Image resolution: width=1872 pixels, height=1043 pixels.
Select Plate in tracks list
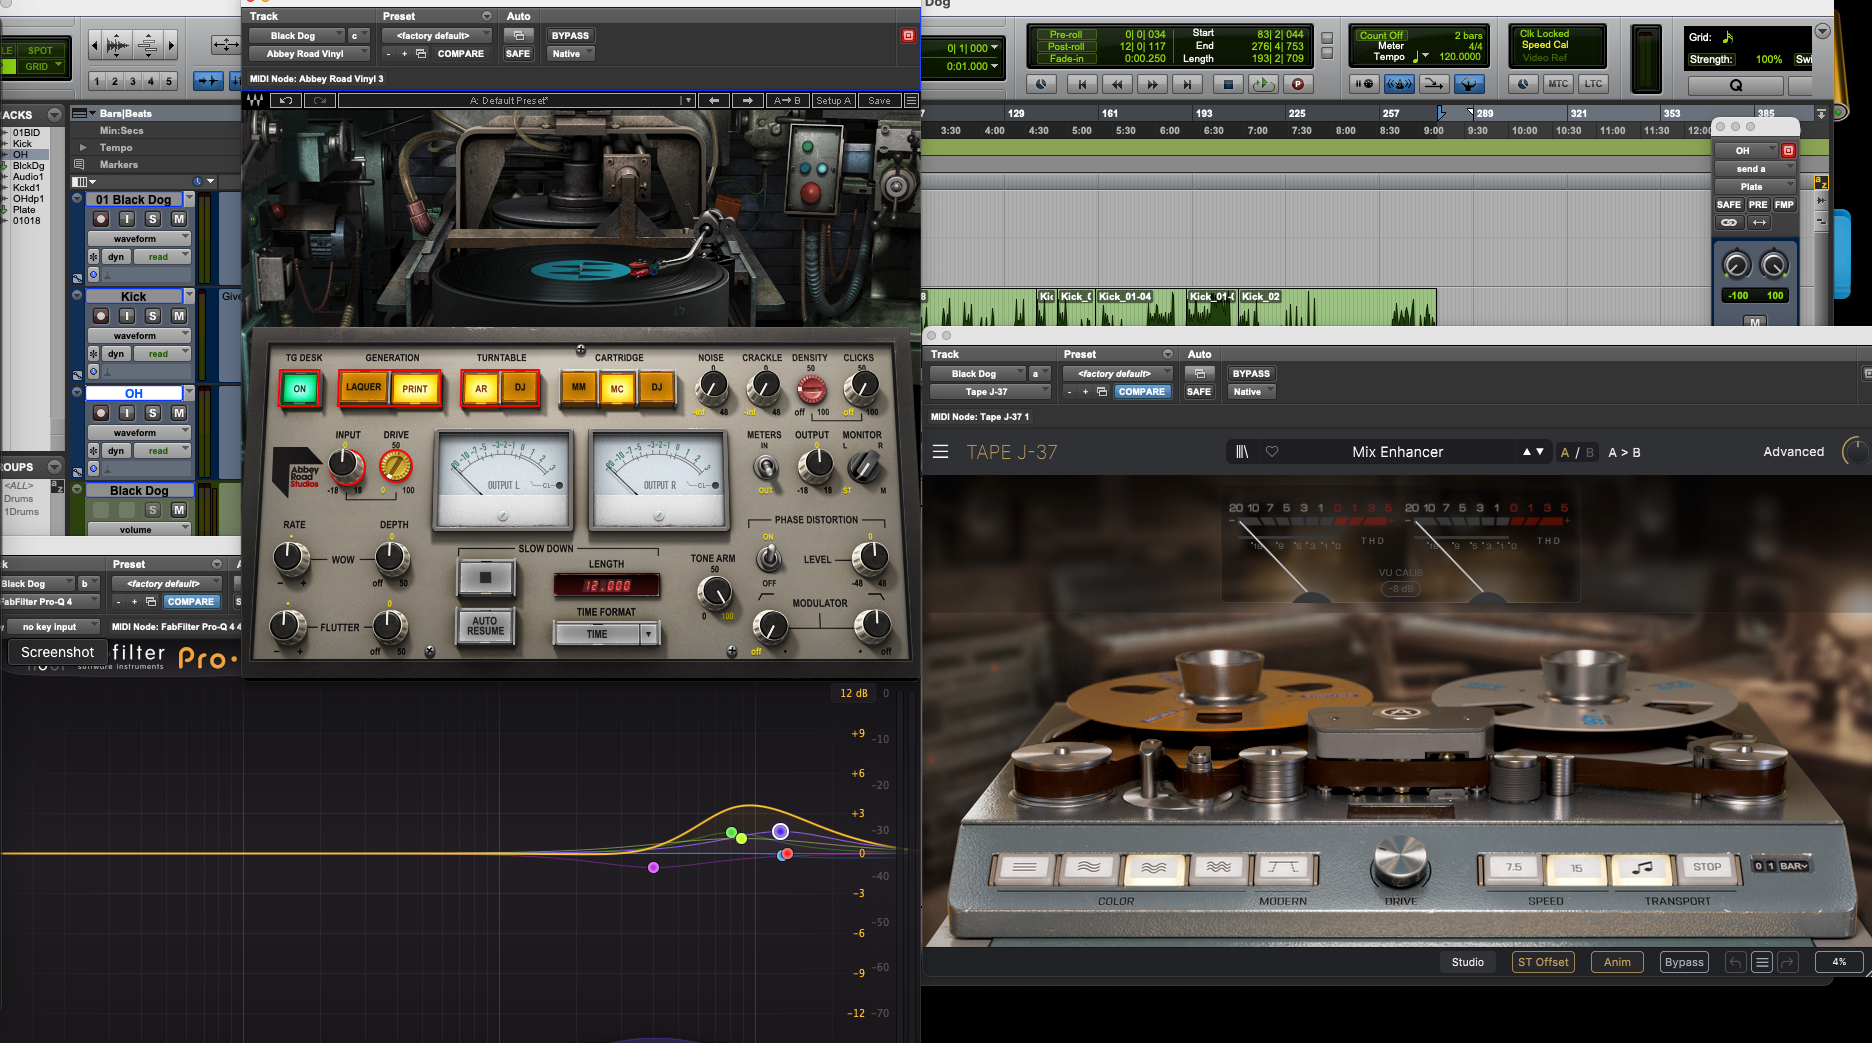click(x=24, y=210)
